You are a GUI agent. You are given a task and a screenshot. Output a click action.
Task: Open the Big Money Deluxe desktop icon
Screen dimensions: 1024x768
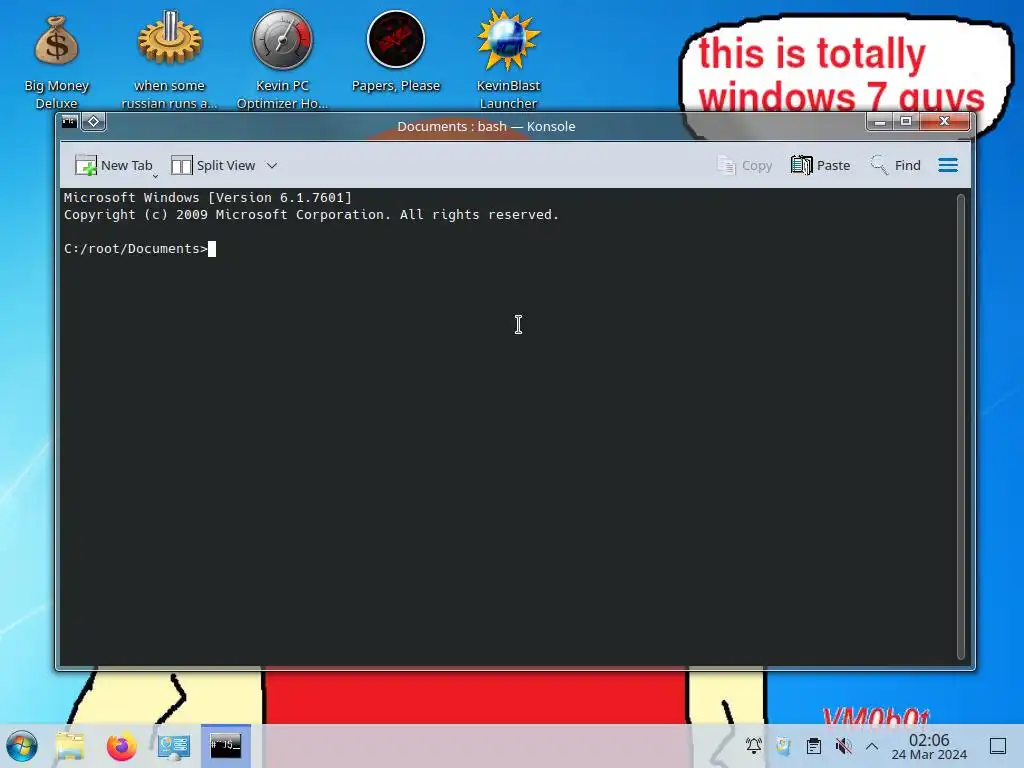click(x=56, y=62)
